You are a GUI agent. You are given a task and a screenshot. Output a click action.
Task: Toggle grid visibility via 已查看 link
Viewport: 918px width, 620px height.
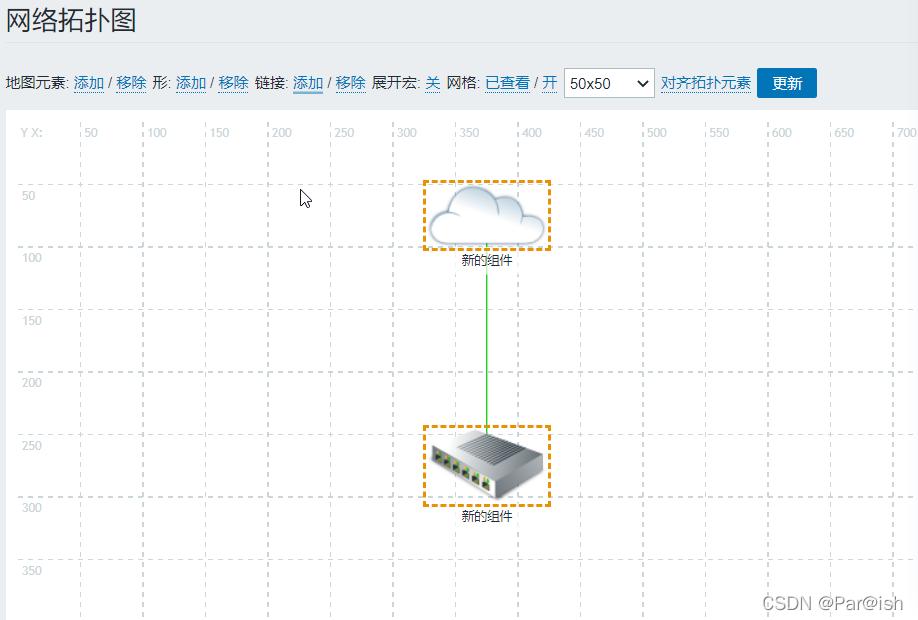(x=508, y=83)
